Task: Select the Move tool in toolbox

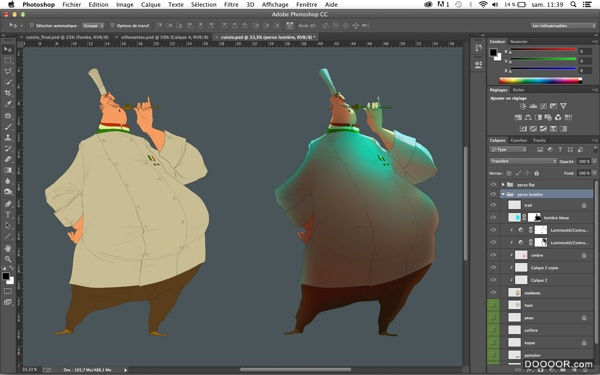Action: 8,49
